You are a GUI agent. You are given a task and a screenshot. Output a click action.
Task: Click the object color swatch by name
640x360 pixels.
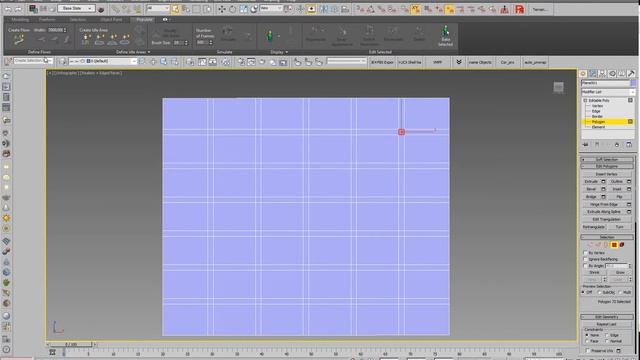633,83
